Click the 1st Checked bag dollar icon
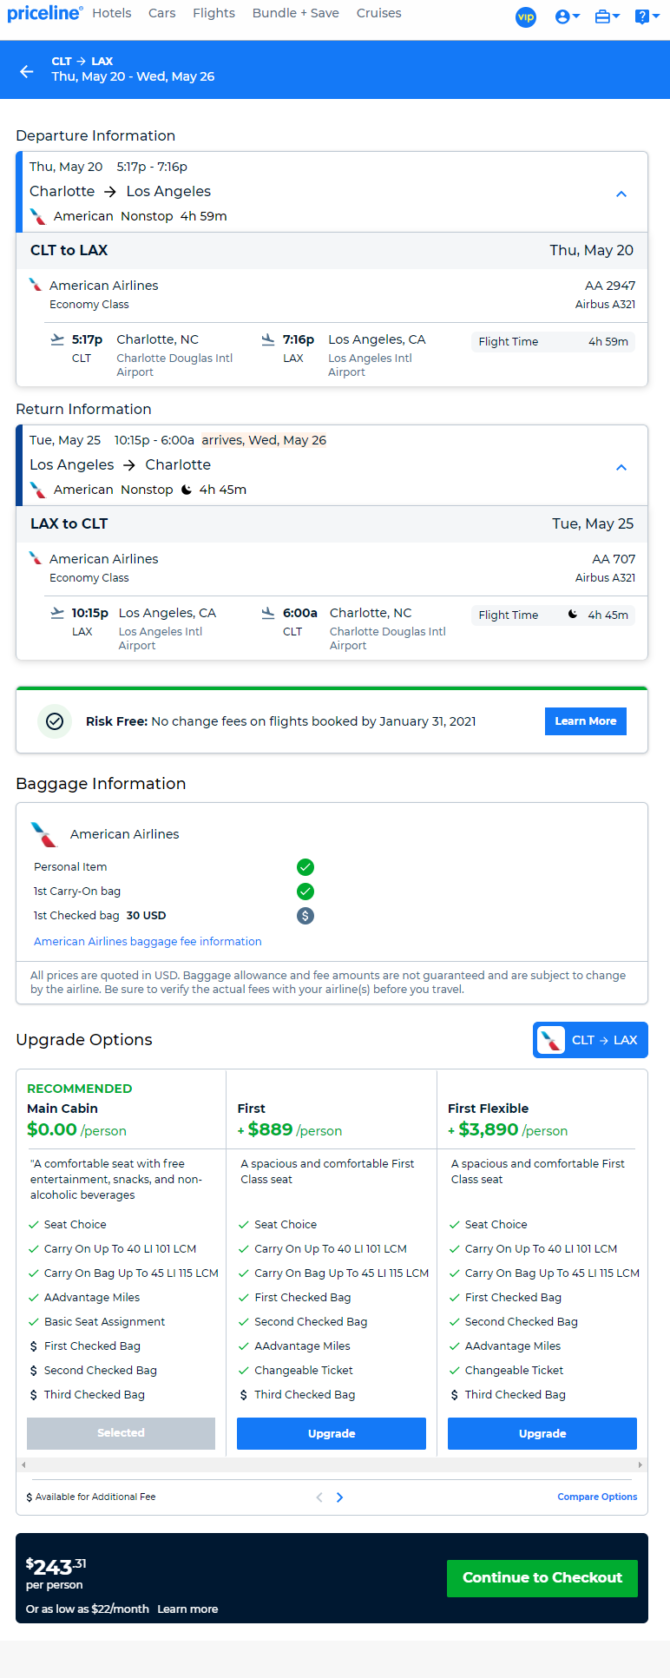This screenshot has height=1678, width=670. tap(305, 915)
